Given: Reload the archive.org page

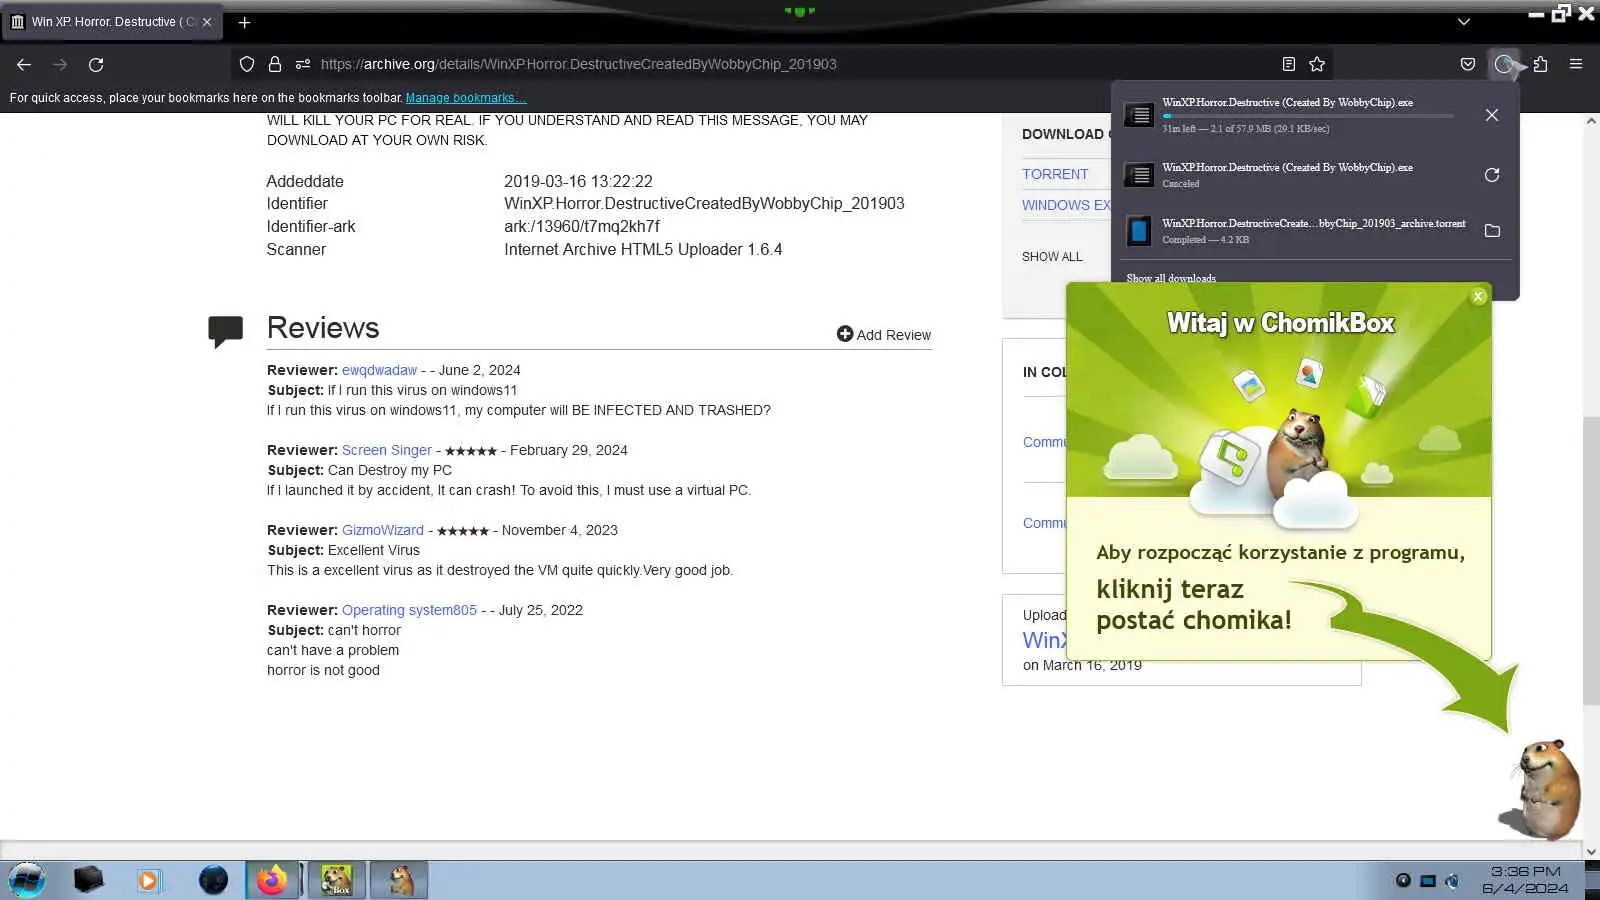Looking at the screenshot, I should click(x=96, y=64).
